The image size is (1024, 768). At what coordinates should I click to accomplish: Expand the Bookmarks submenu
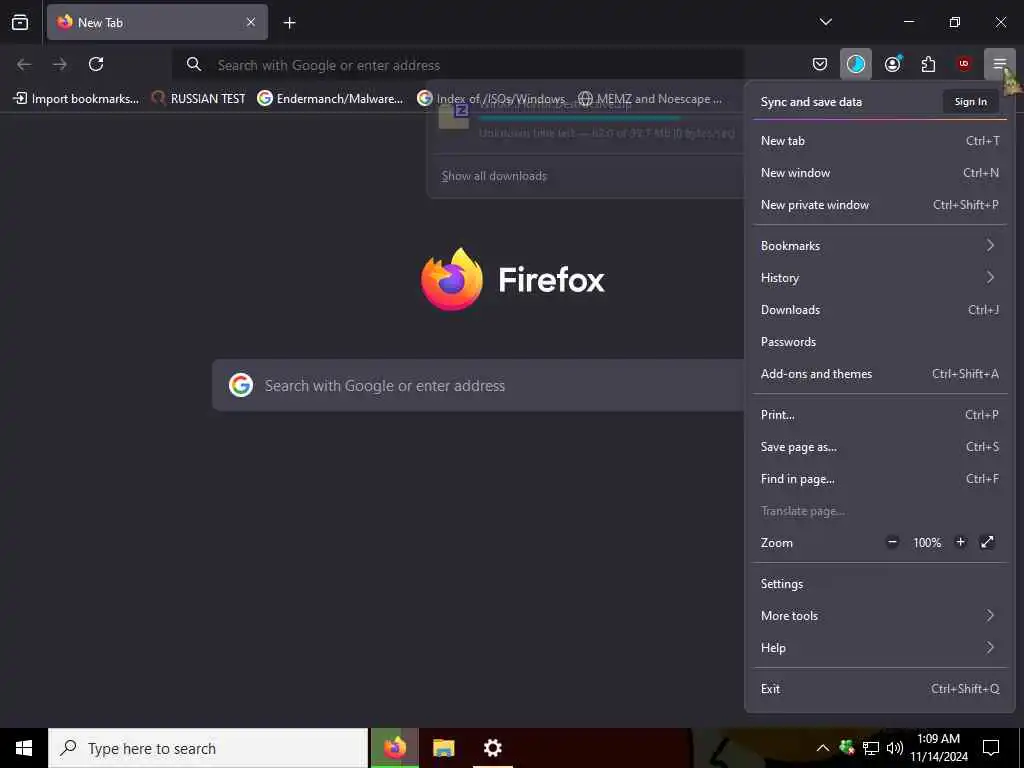pos(880,246)
